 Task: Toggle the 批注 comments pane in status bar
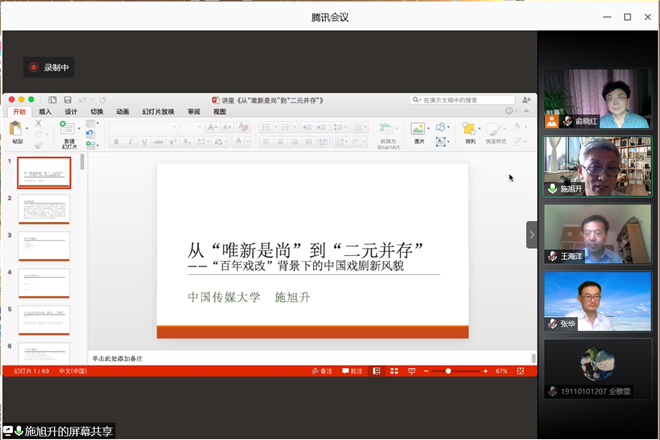tap(352, 371)
